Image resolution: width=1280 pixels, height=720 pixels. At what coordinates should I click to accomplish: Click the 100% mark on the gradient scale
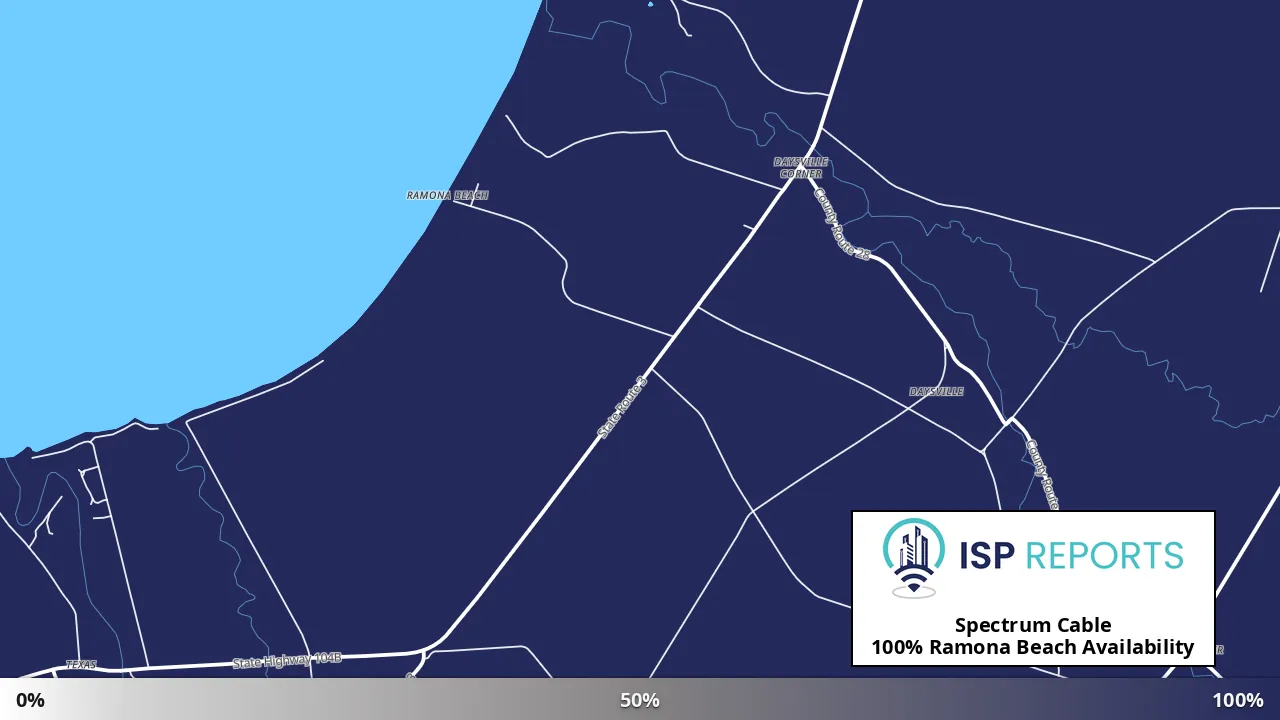click(x=1238, y=700)
